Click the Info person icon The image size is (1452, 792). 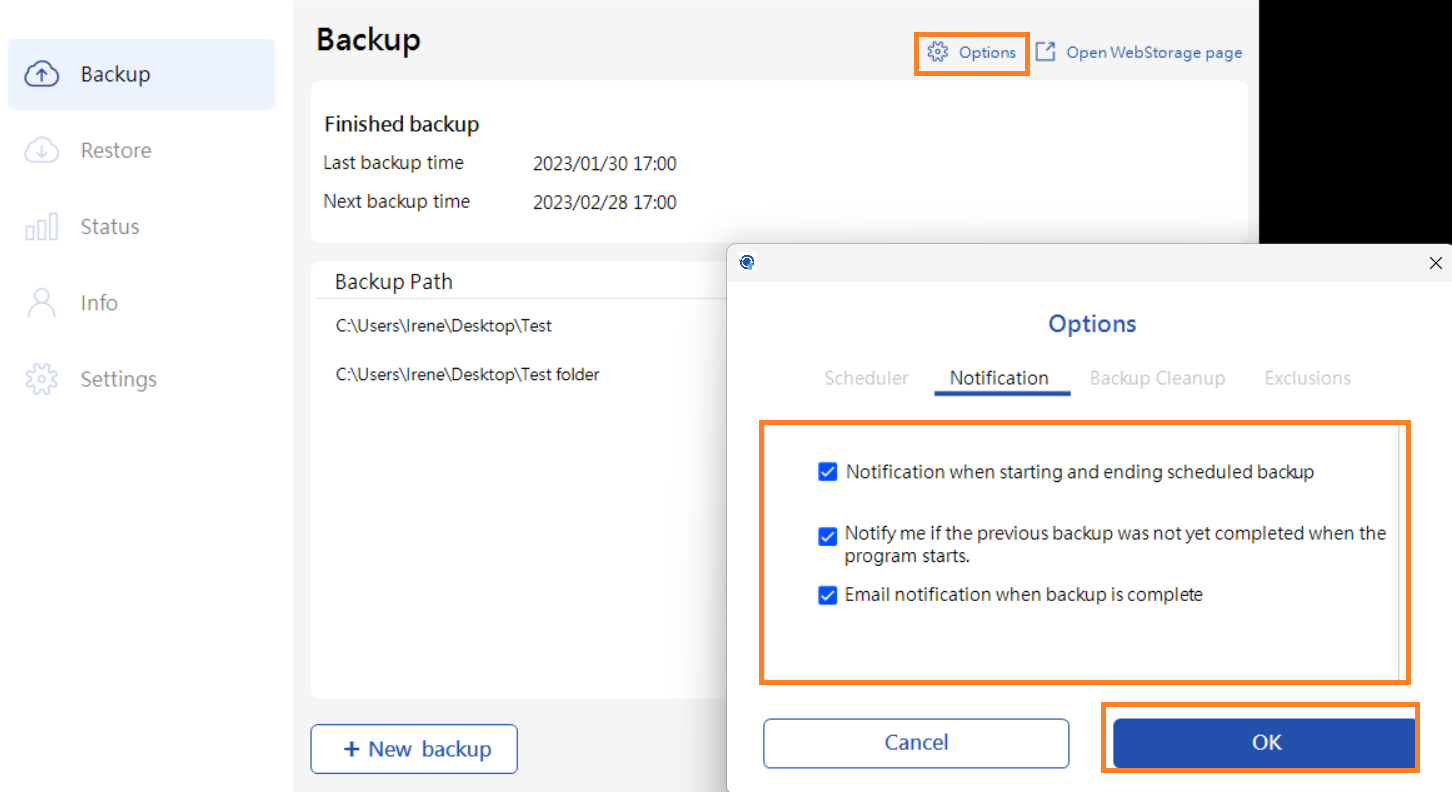tap(41, 303)
